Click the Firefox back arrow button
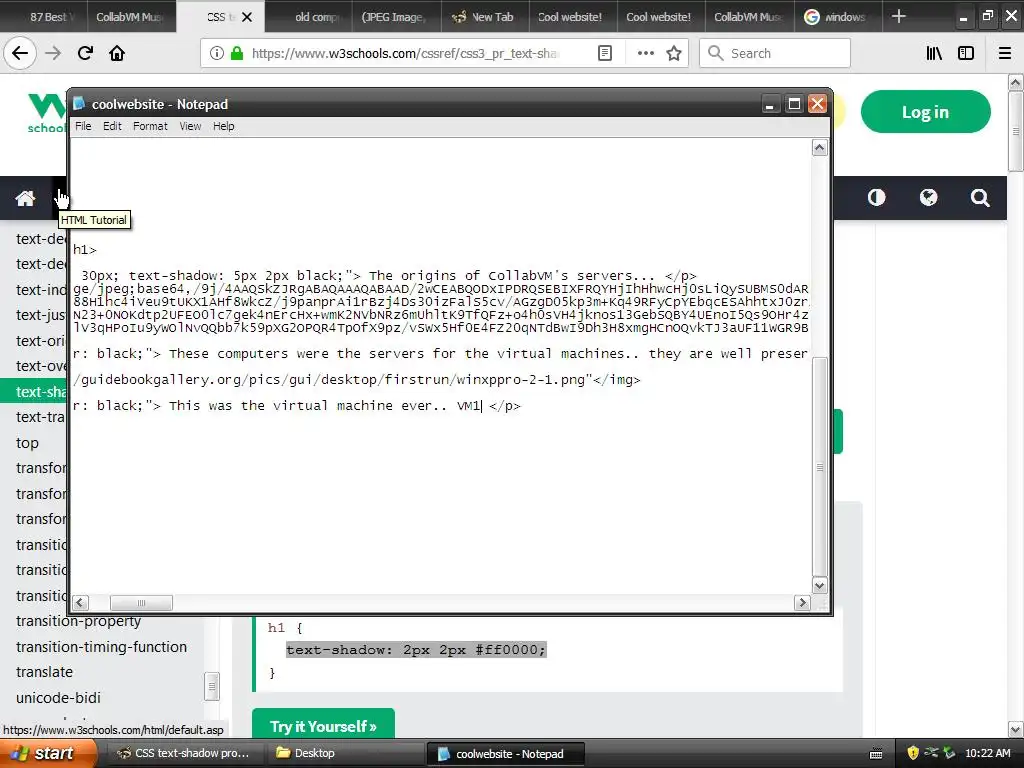1024x768 pixels. coord(20,53)
